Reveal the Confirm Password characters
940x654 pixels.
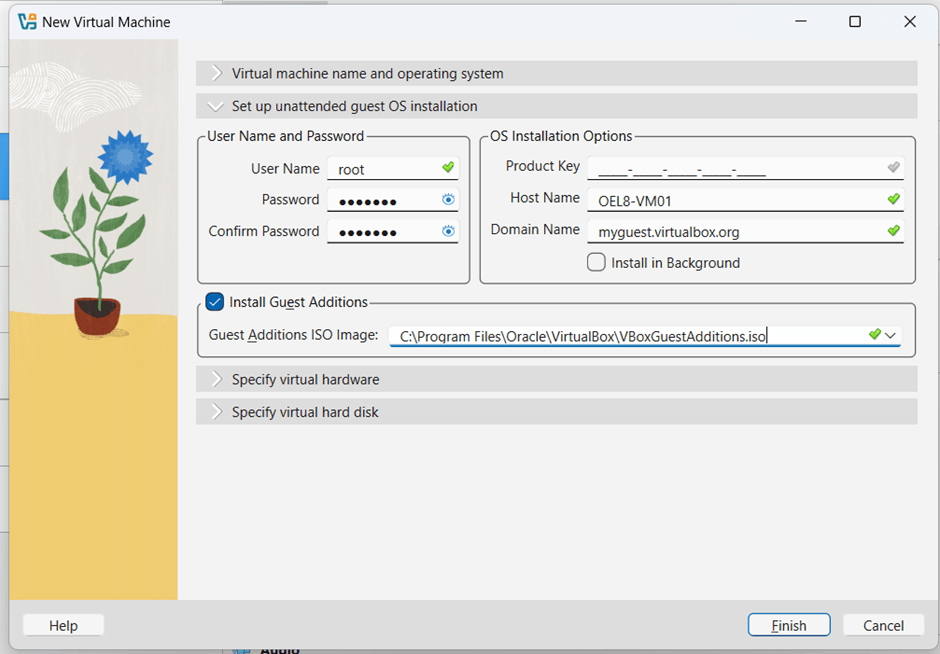(448, 232)
